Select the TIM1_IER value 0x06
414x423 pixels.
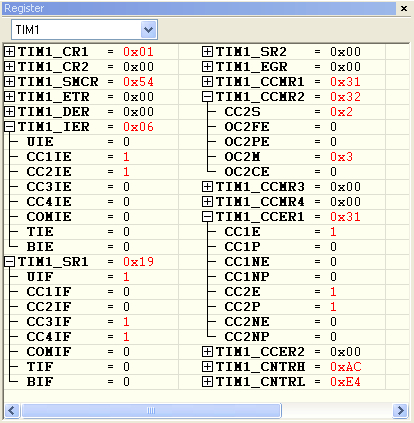tap(138, 127)
